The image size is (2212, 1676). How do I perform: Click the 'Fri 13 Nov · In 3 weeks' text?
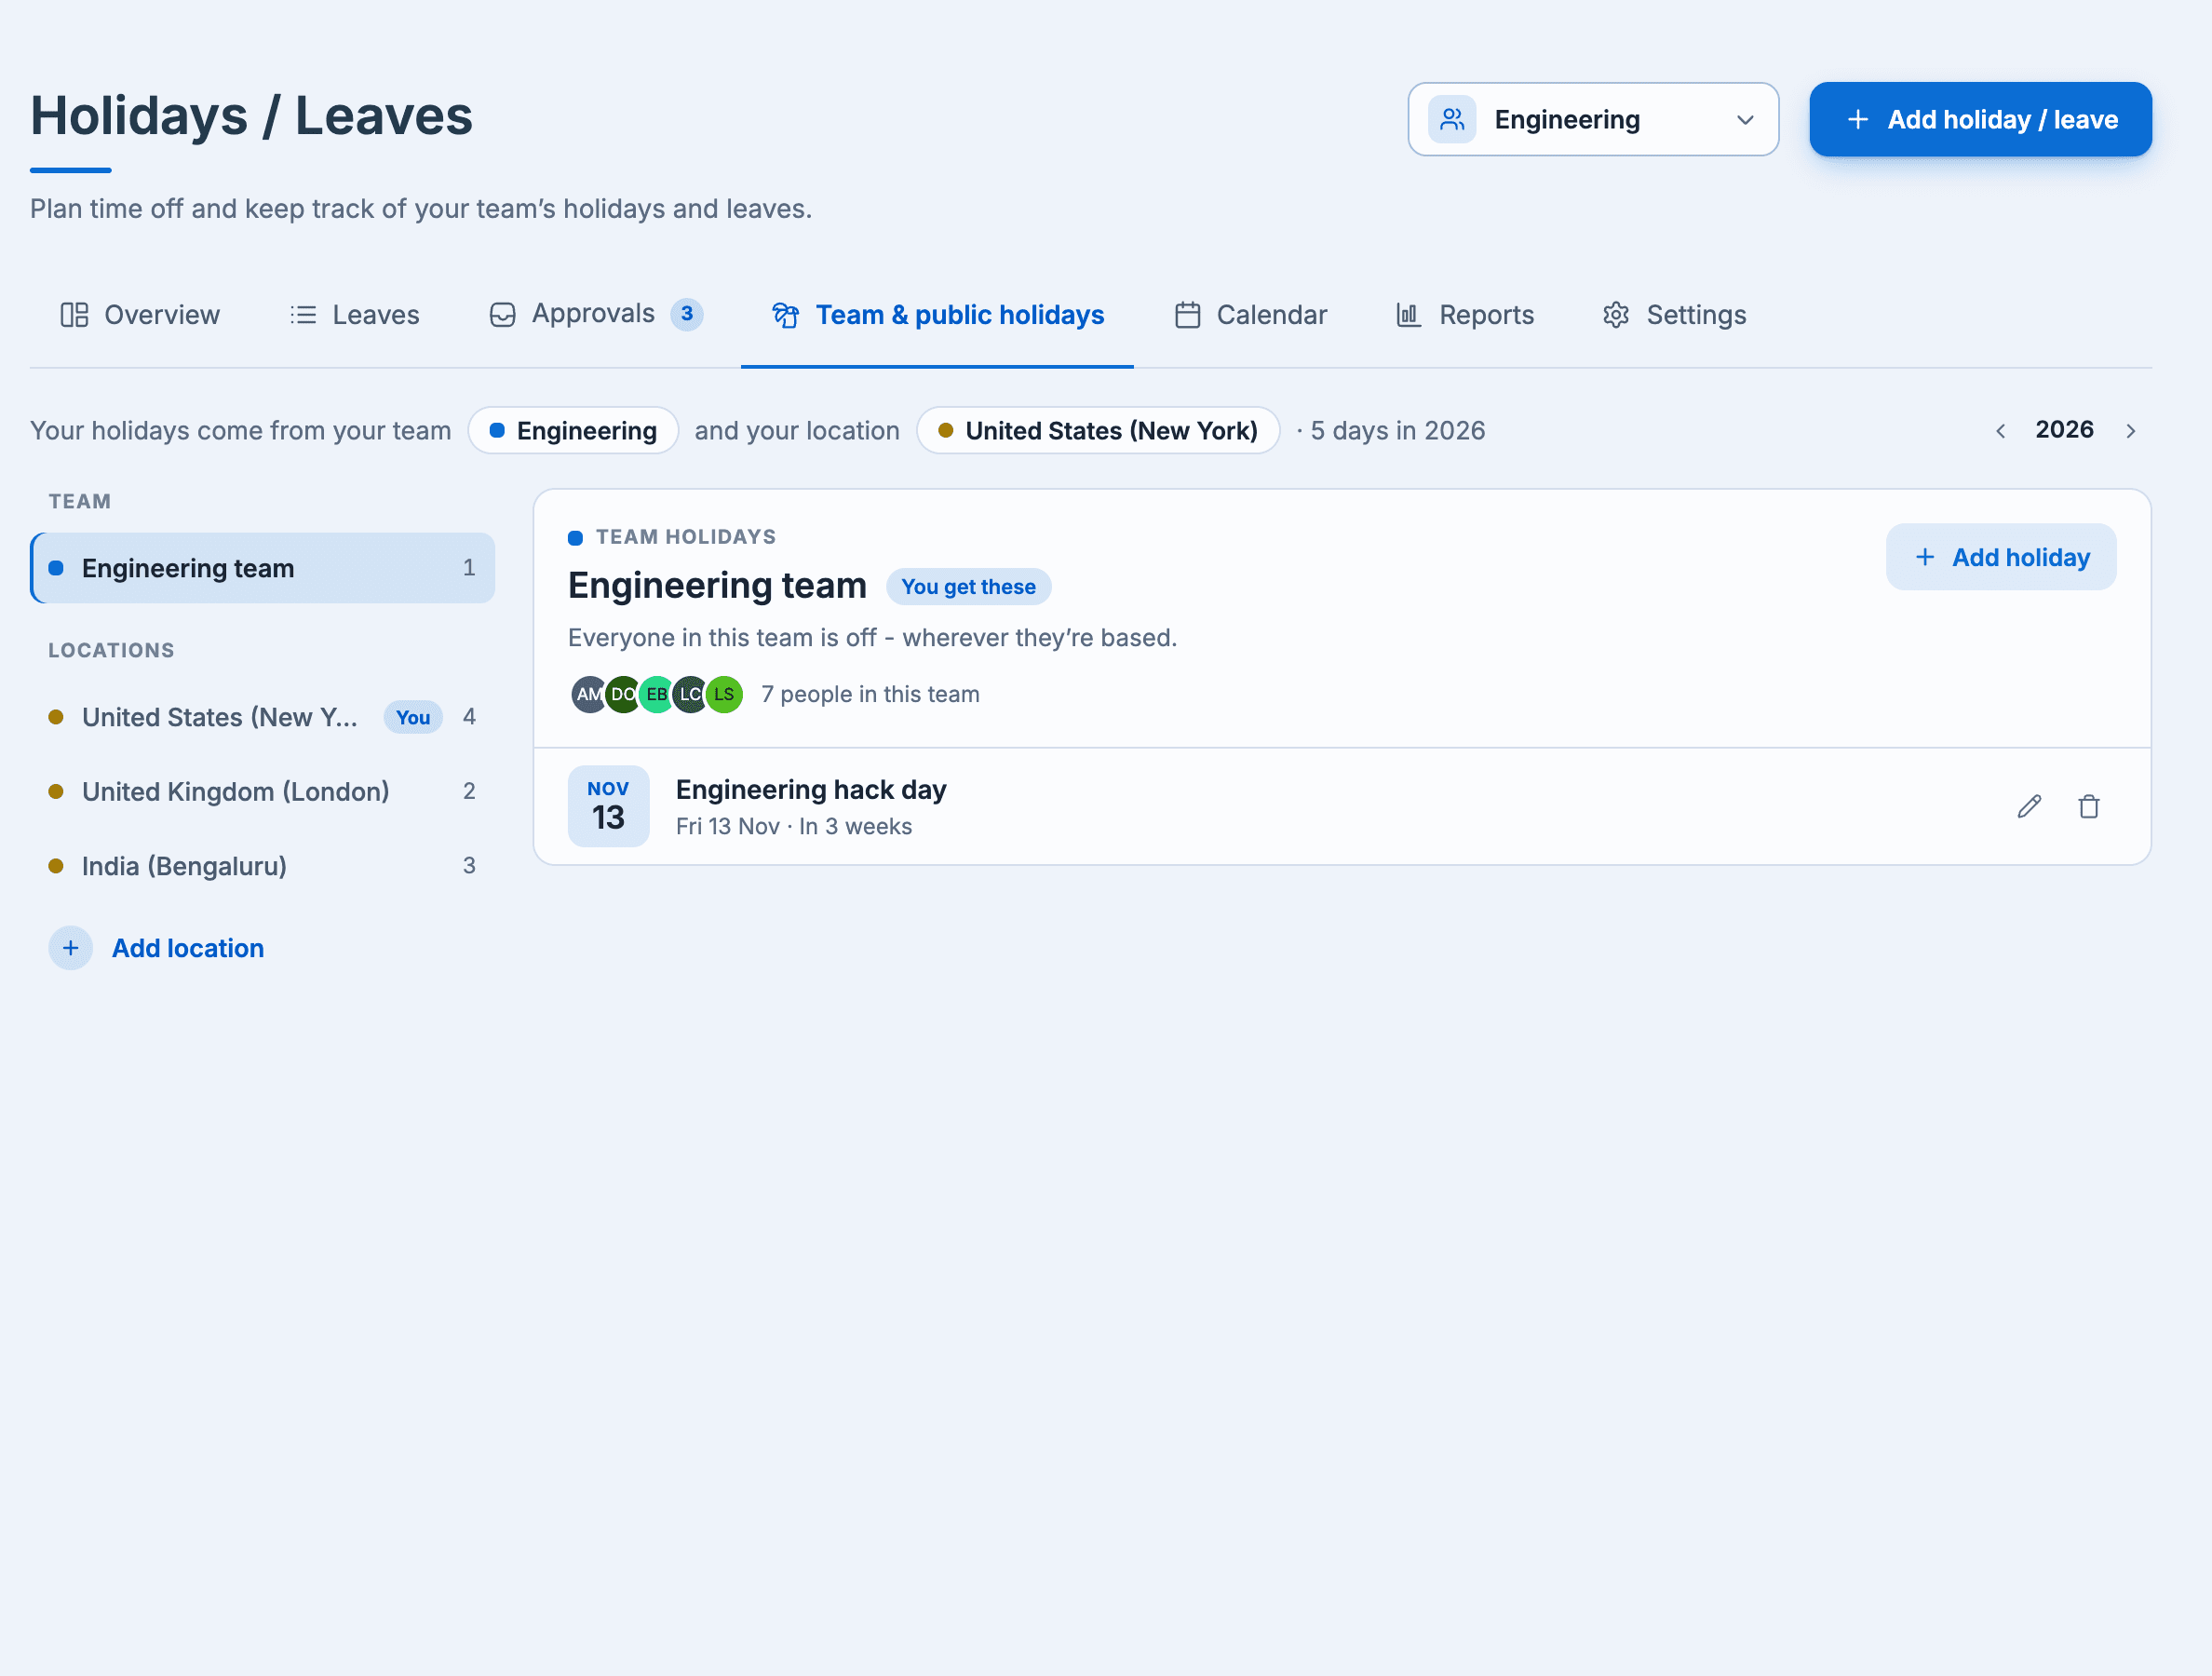pyautogui.click(x=794, y=827)
